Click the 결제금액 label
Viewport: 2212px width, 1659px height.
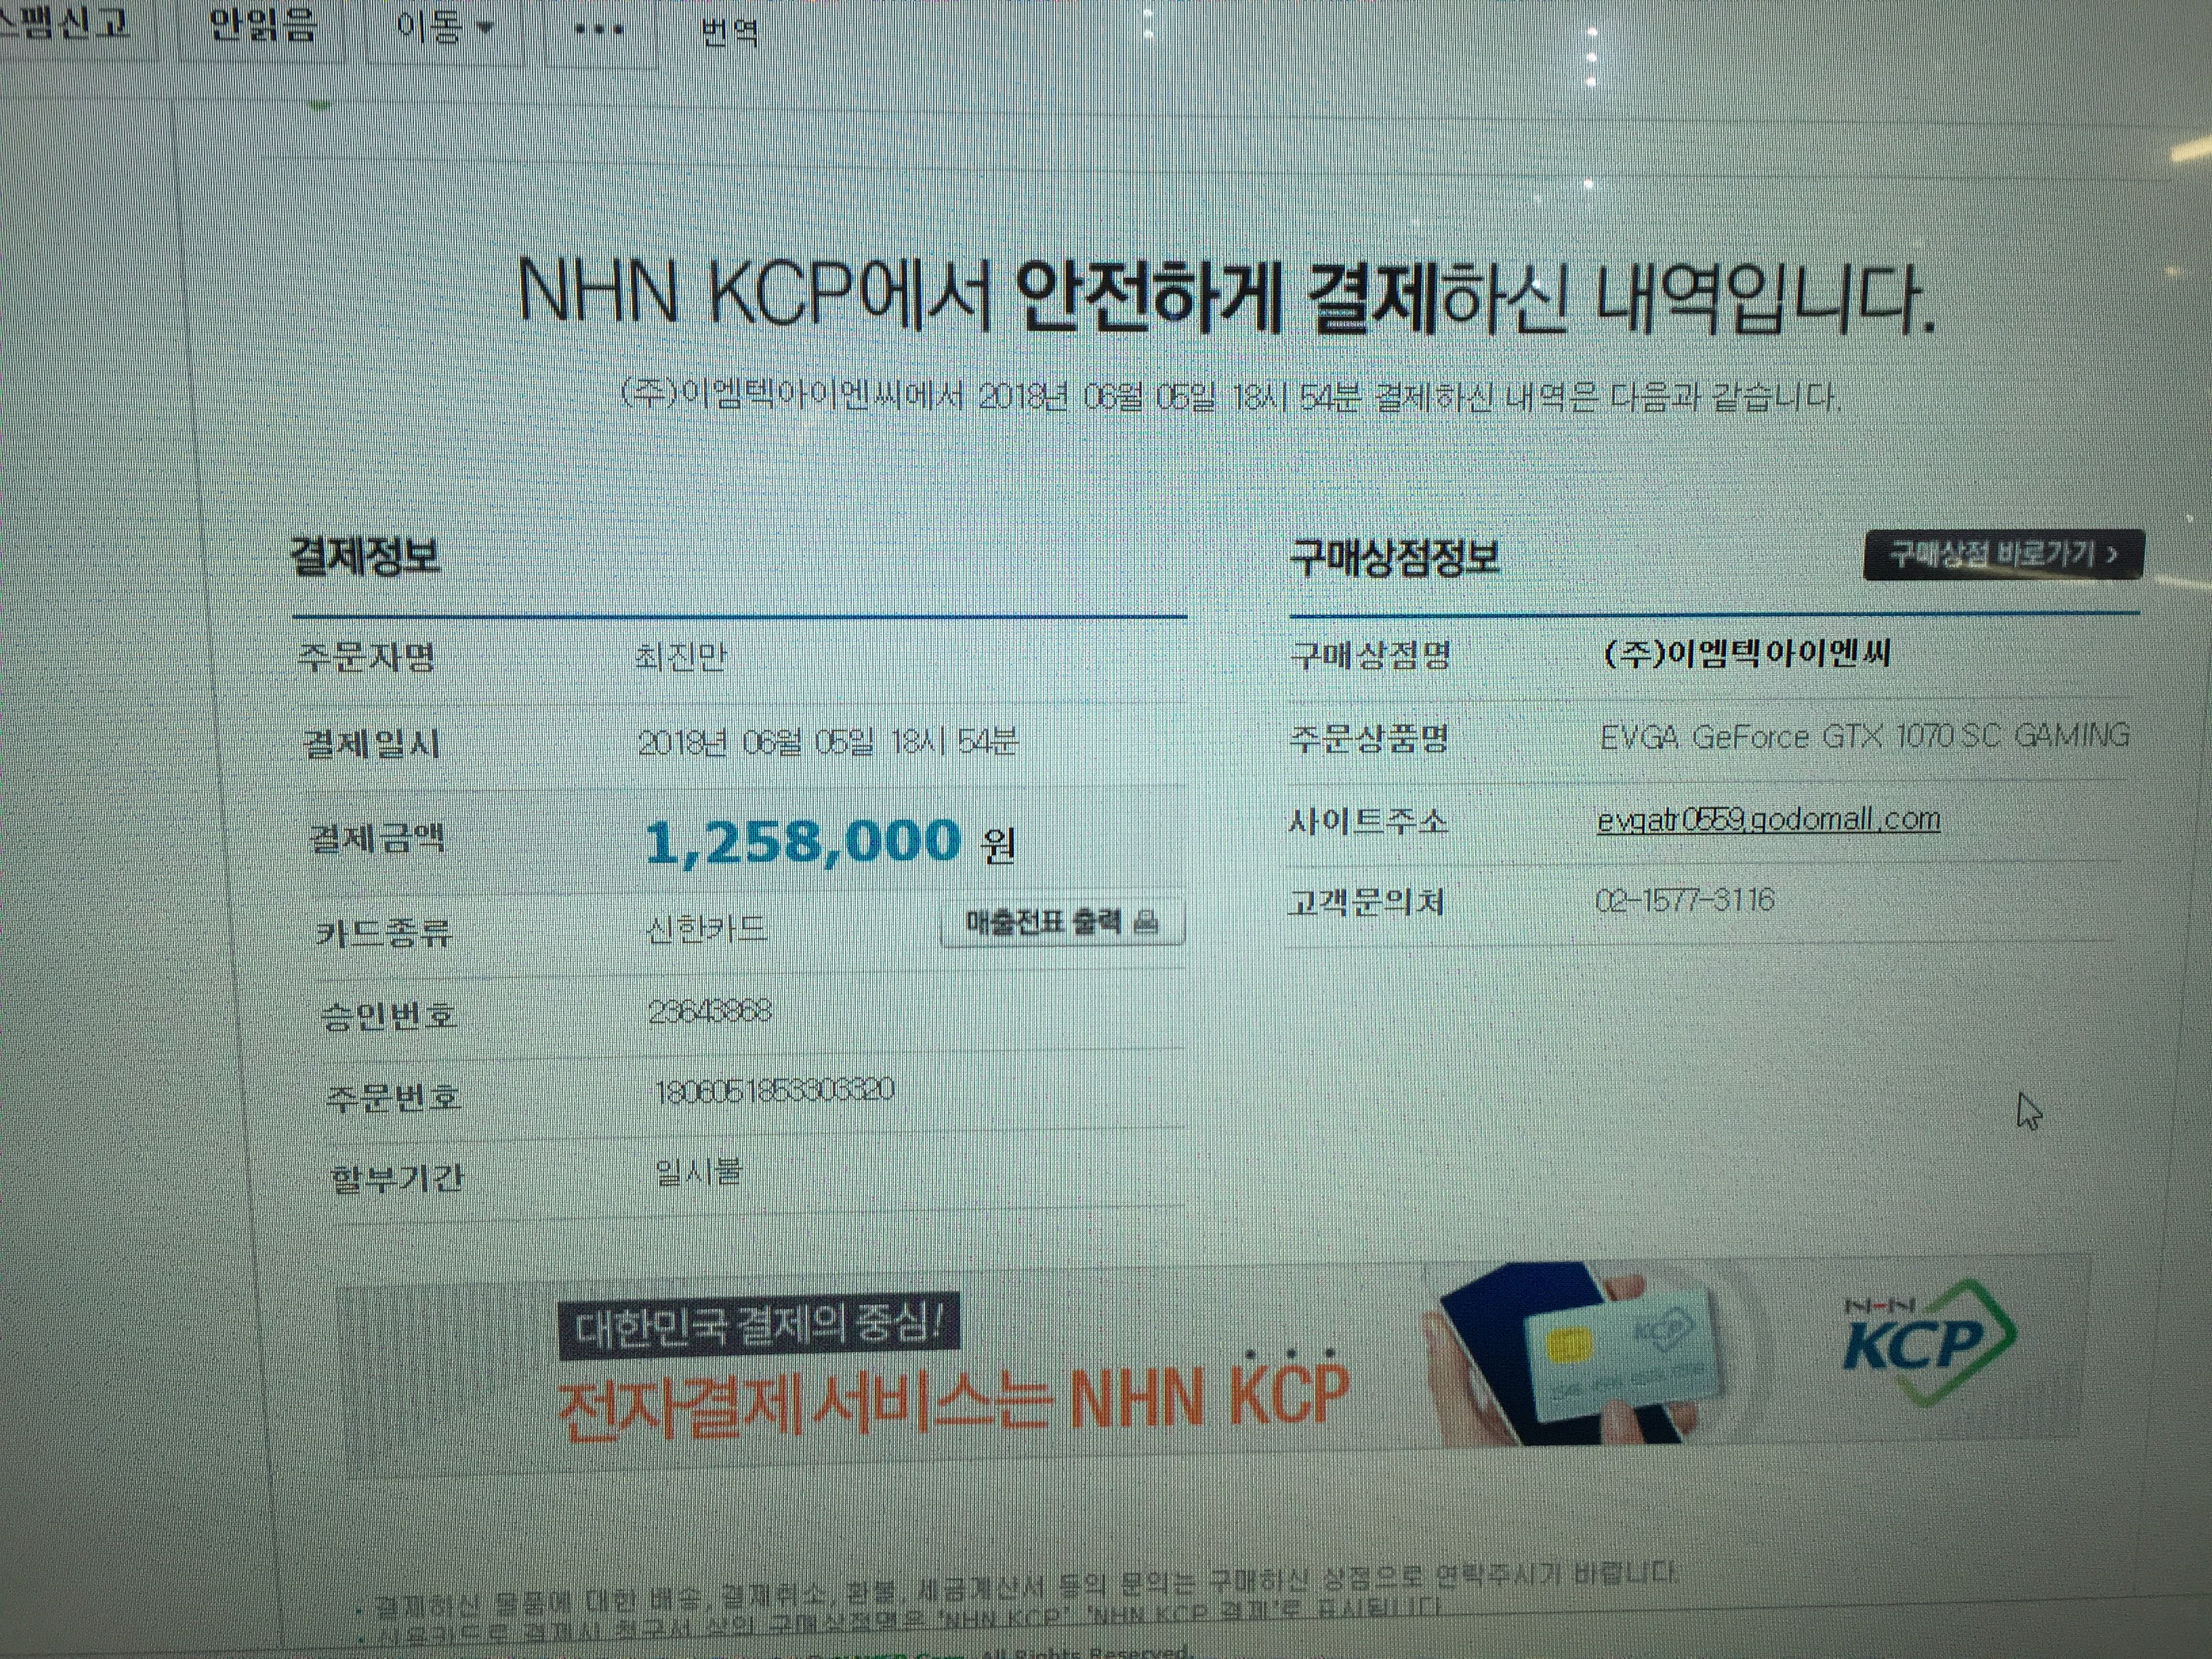(x=378, y=838)
